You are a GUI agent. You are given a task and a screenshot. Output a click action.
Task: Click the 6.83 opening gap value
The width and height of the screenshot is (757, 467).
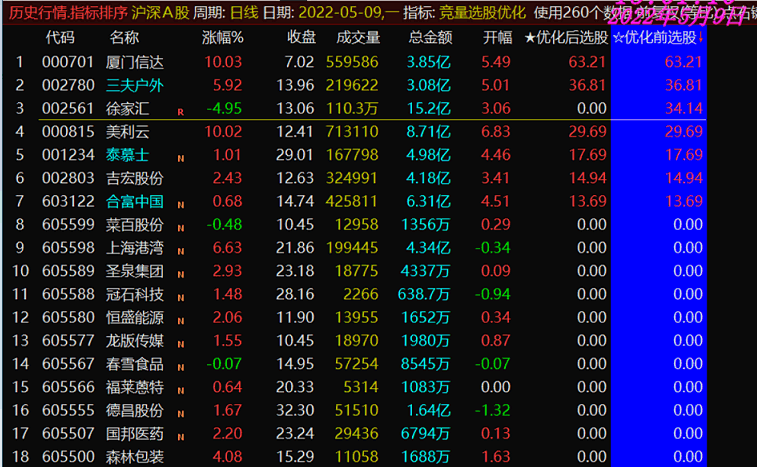click(496, 131)
